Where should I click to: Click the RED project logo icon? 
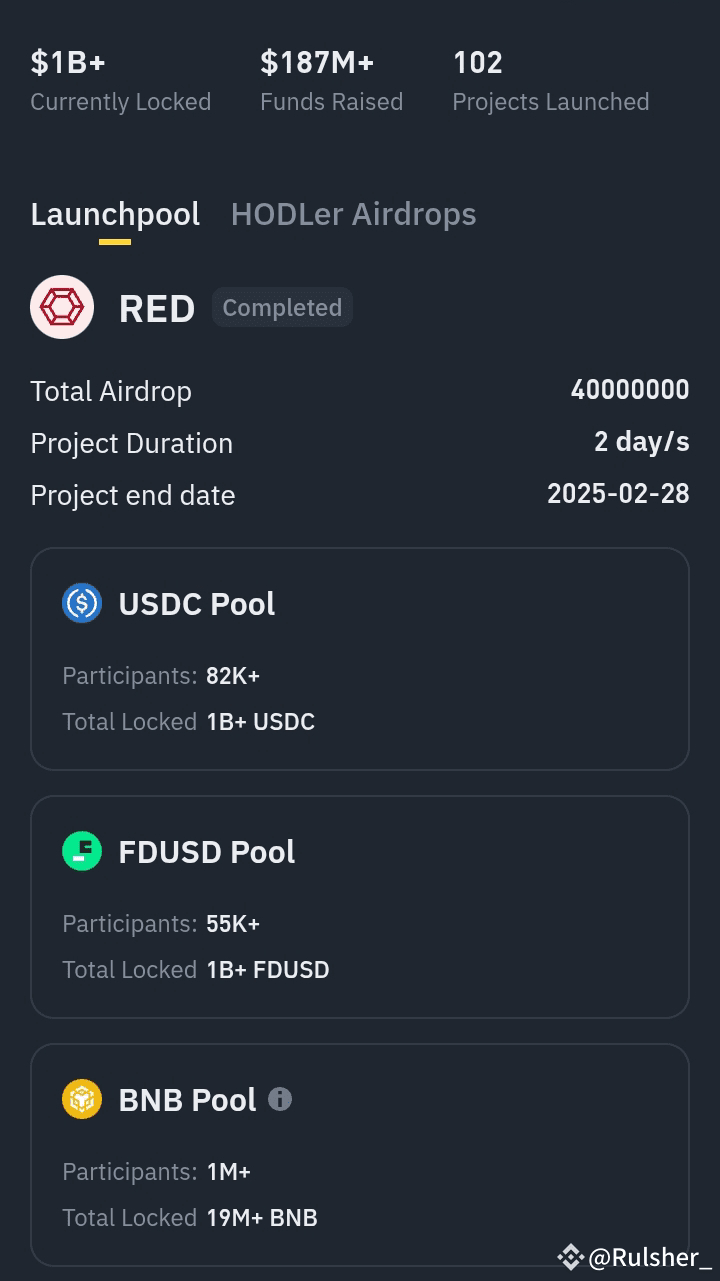point(62,307)
